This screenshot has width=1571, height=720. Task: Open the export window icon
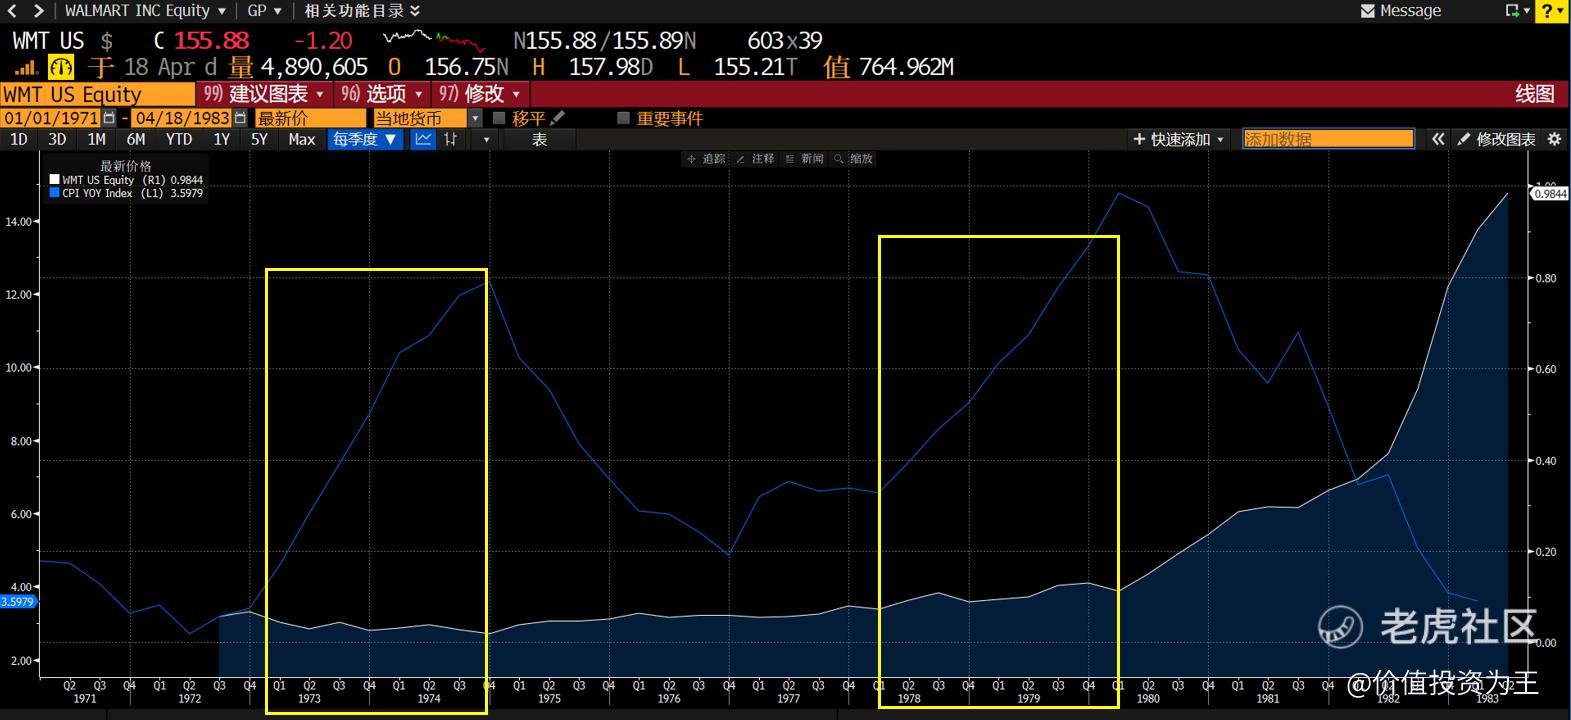[1512, 11]
